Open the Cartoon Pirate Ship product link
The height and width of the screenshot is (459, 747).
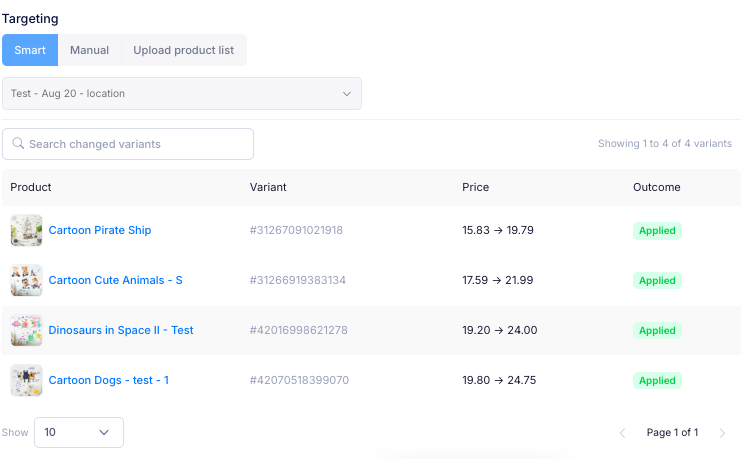(100, 230)
